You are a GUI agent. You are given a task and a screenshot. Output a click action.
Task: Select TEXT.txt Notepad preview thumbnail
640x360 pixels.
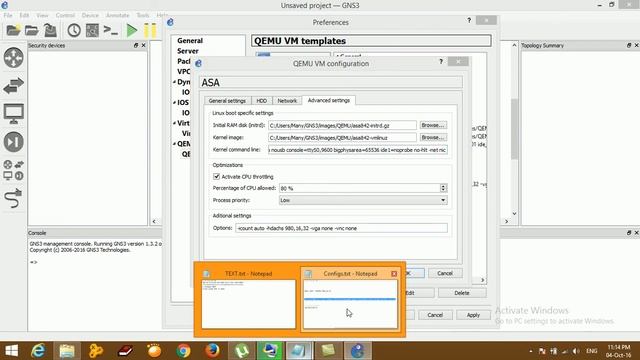point(248,304)
